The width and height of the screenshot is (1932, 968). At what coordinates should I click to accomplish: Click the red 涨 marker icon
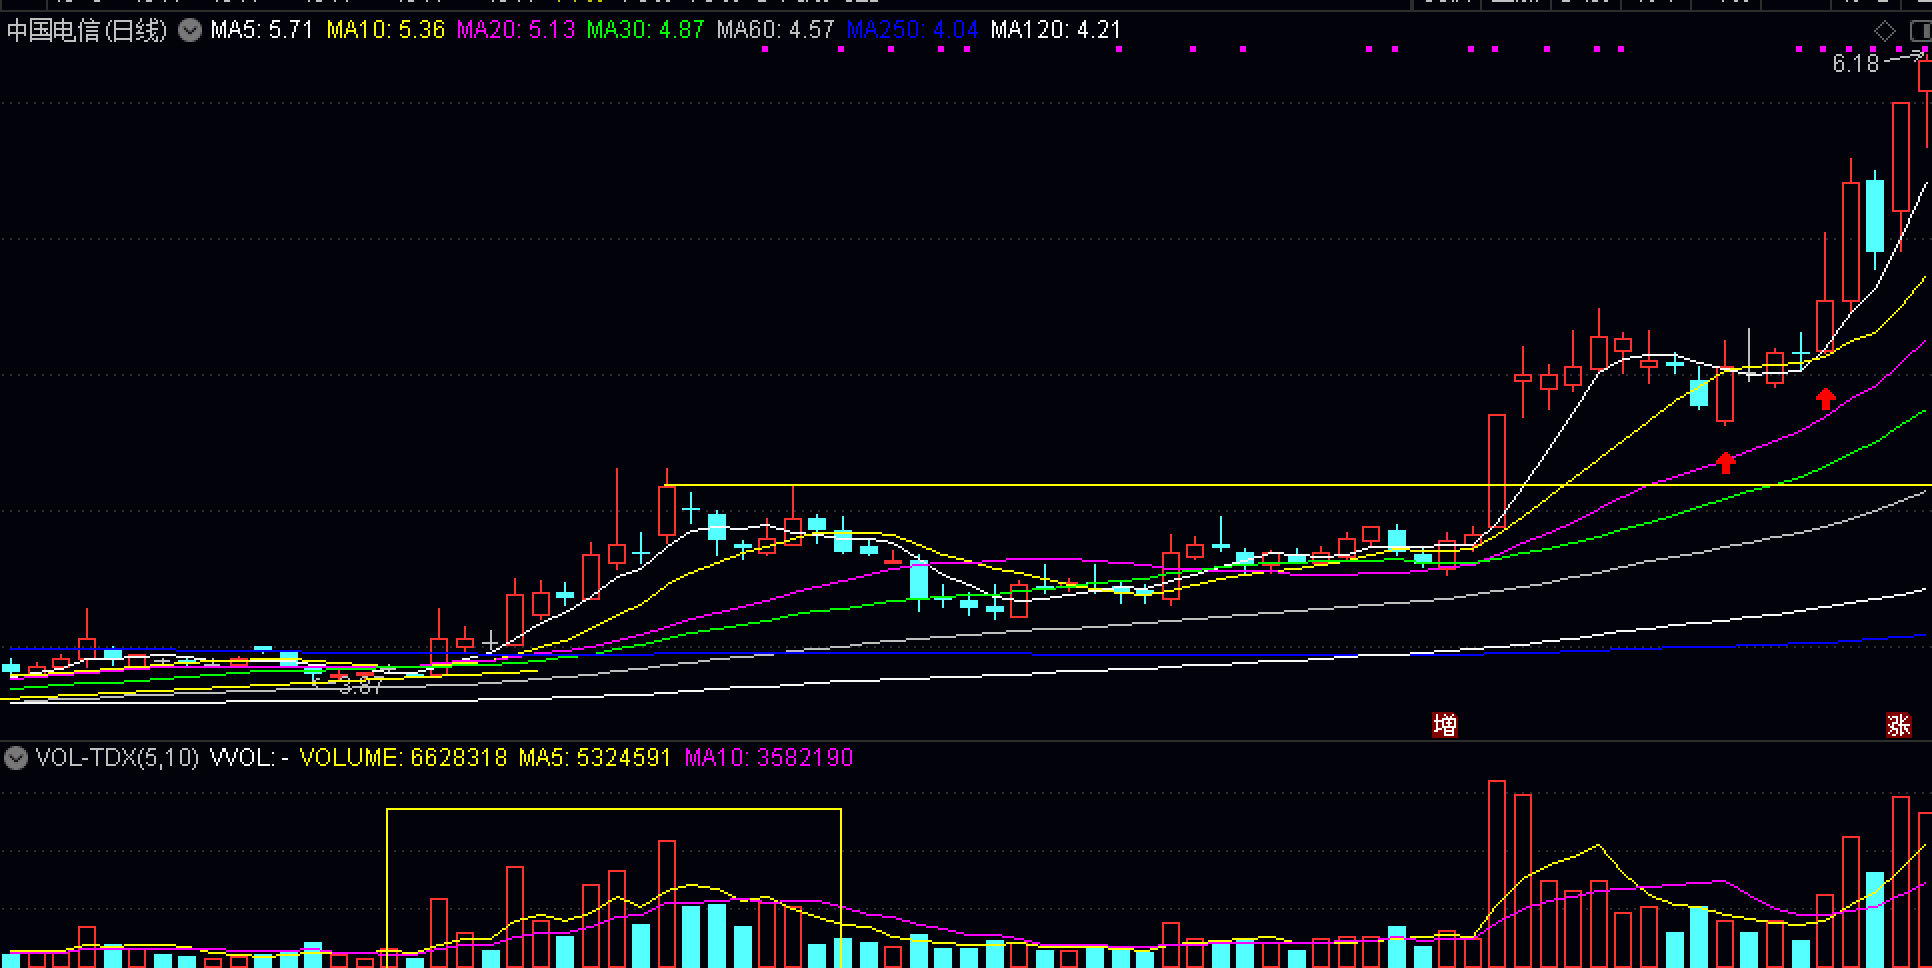point(1898,725)
